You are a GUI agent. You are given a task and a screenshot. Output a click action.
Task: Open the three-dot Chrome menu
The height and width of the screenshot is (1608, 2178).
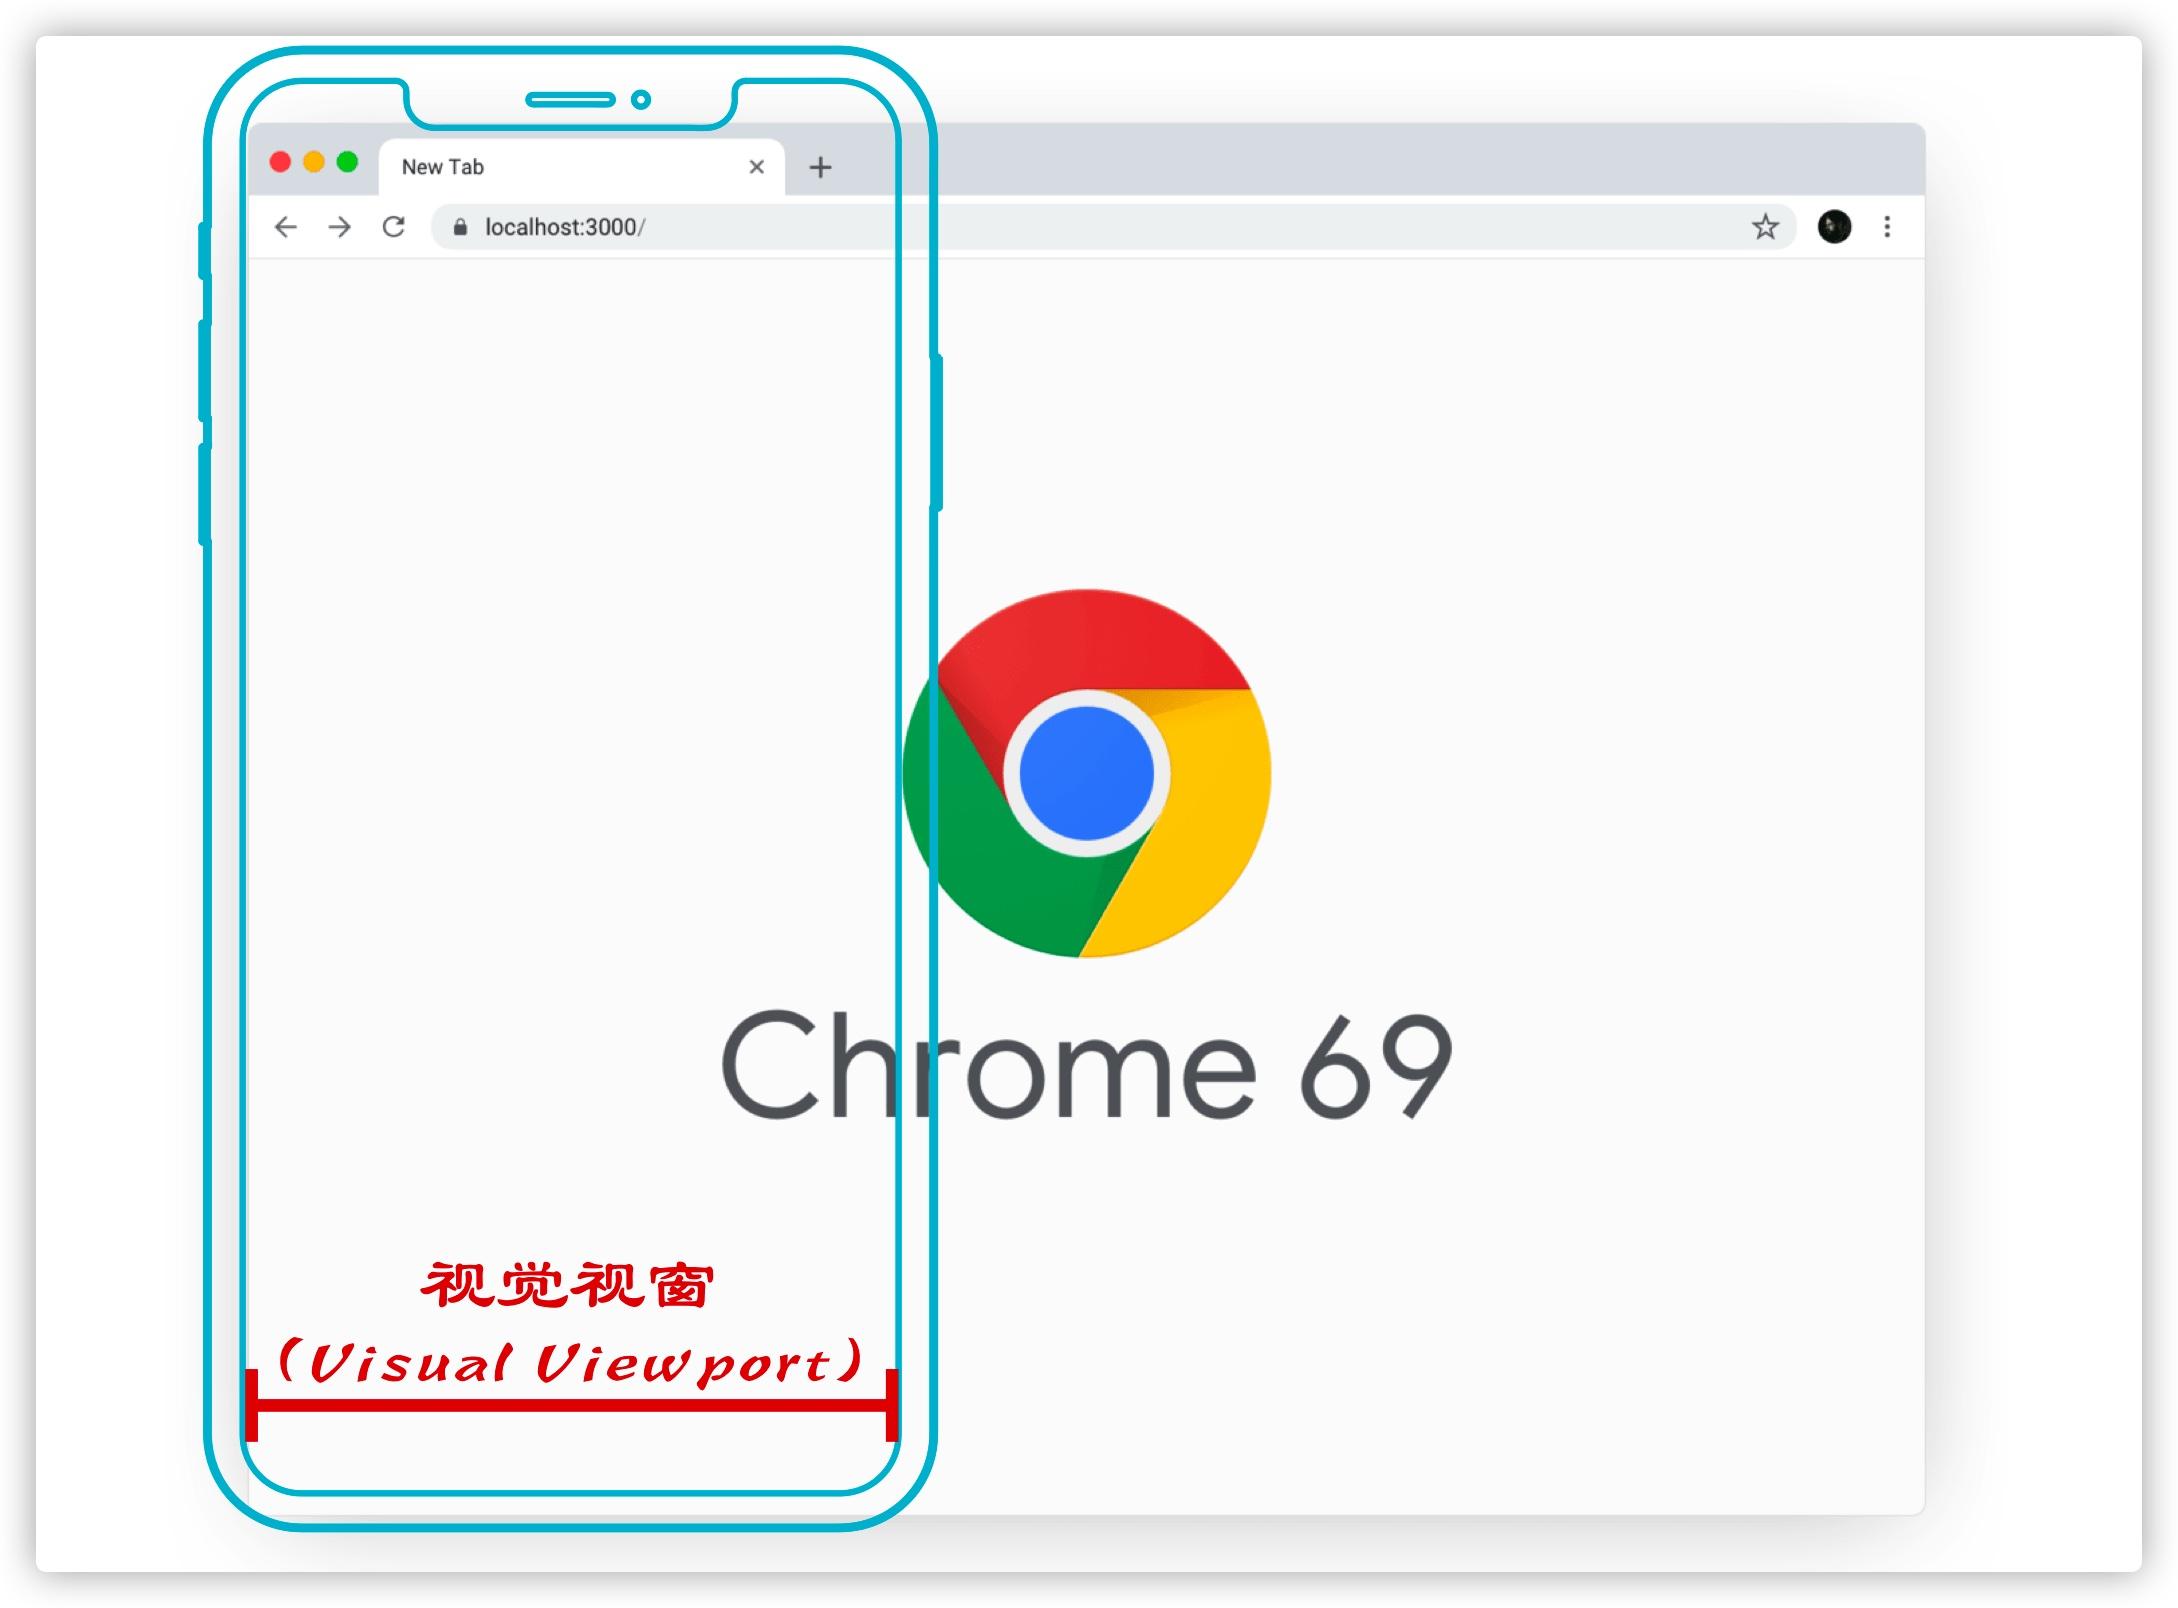point(1887,227)
